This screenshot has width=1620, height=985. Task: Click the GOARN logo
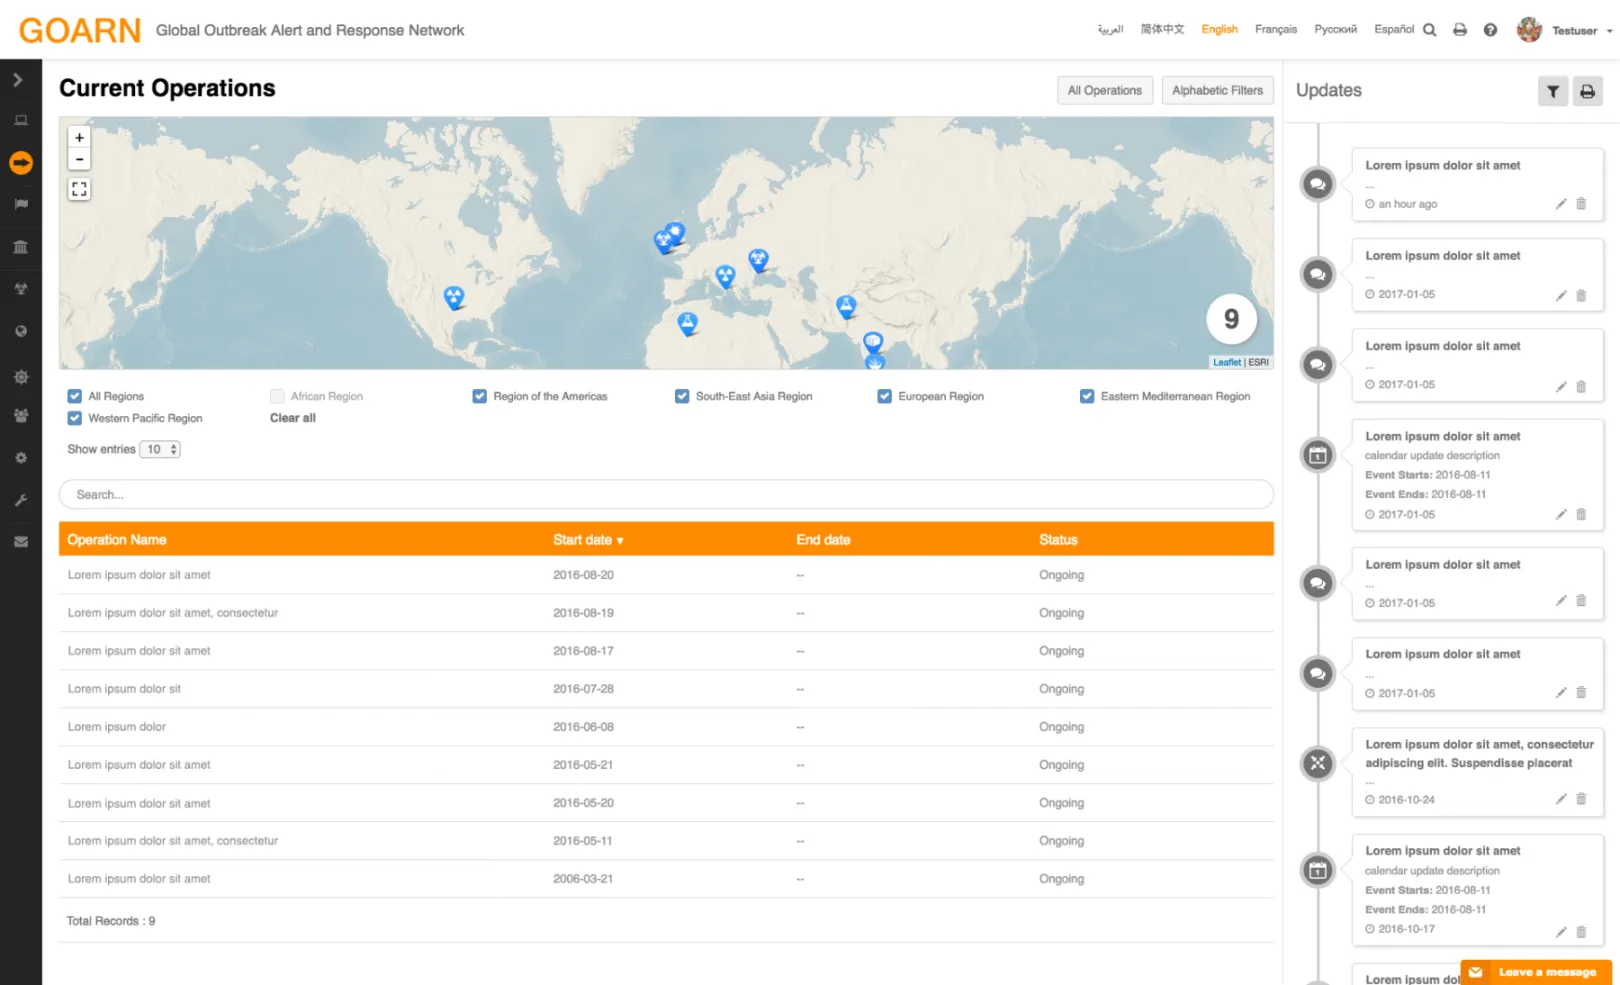(x=80, y=30)
